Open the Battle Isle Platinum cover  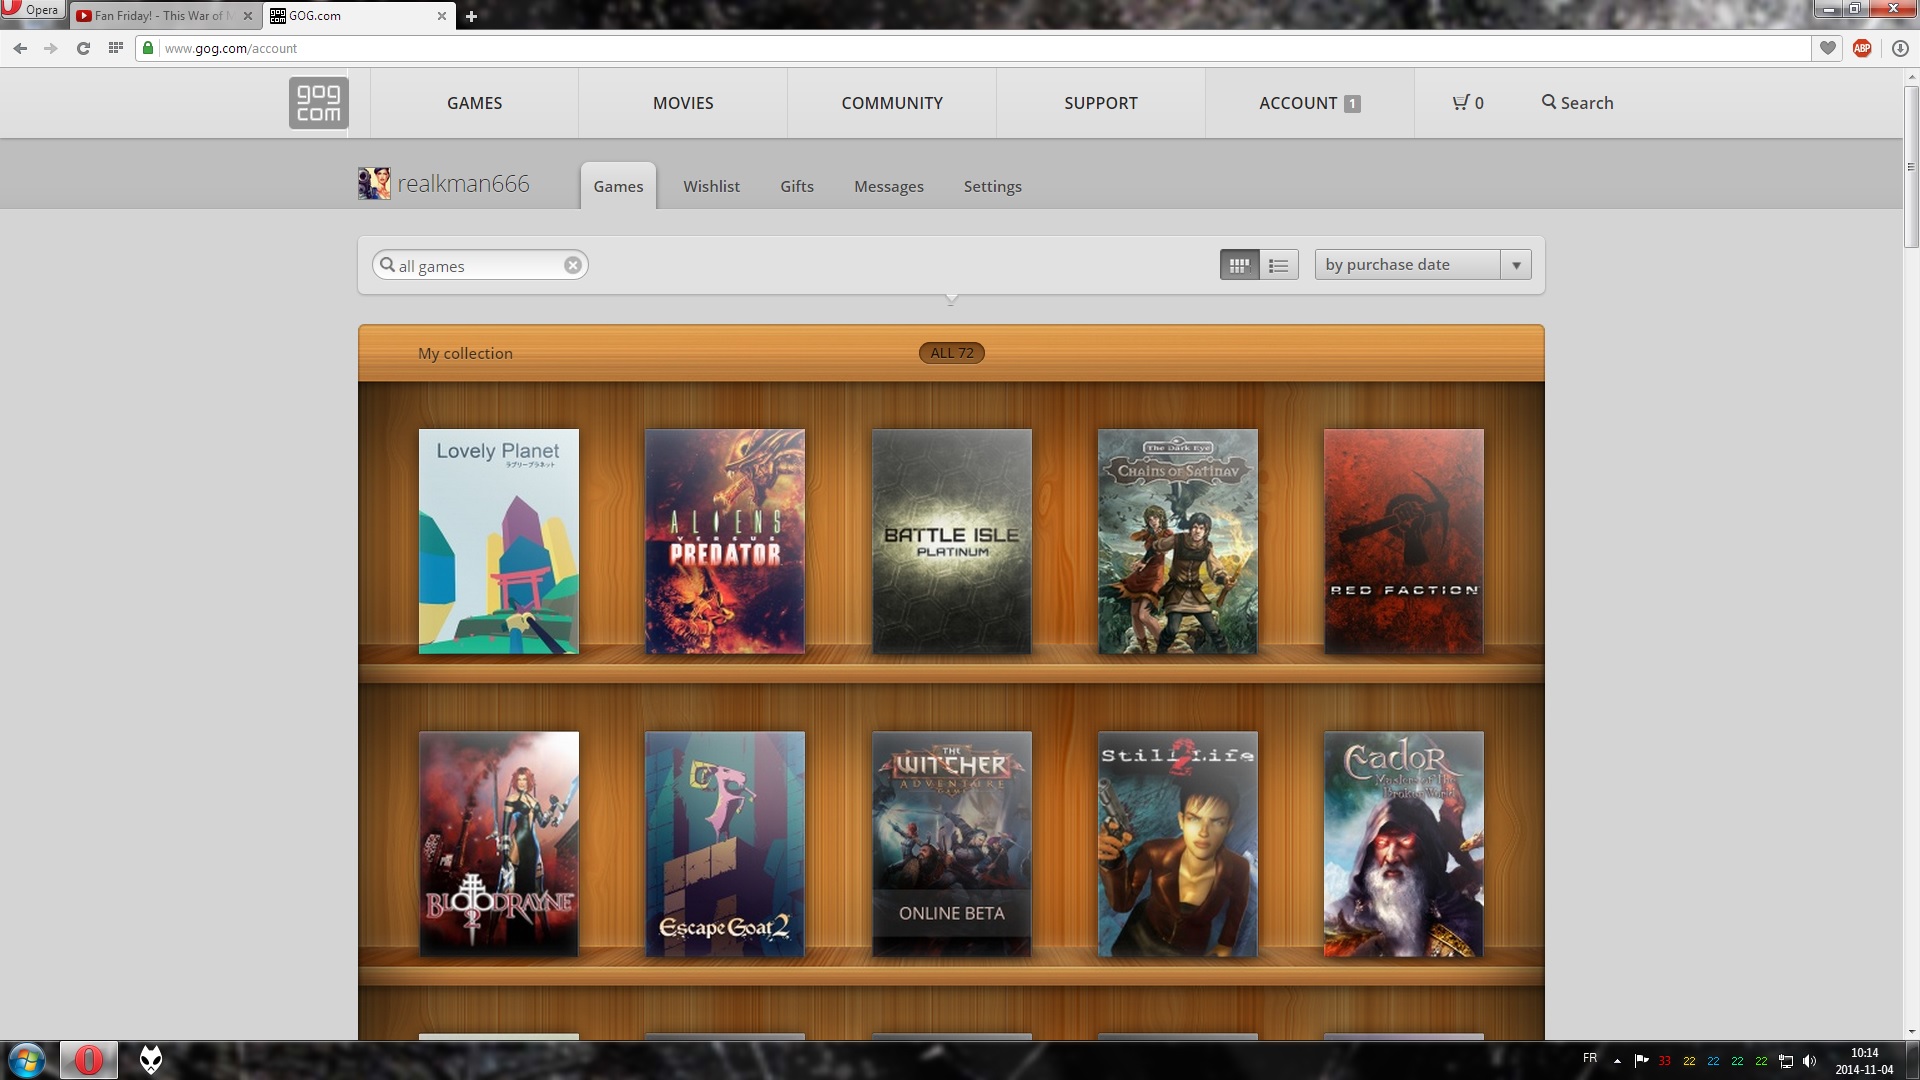coord(951,542)
